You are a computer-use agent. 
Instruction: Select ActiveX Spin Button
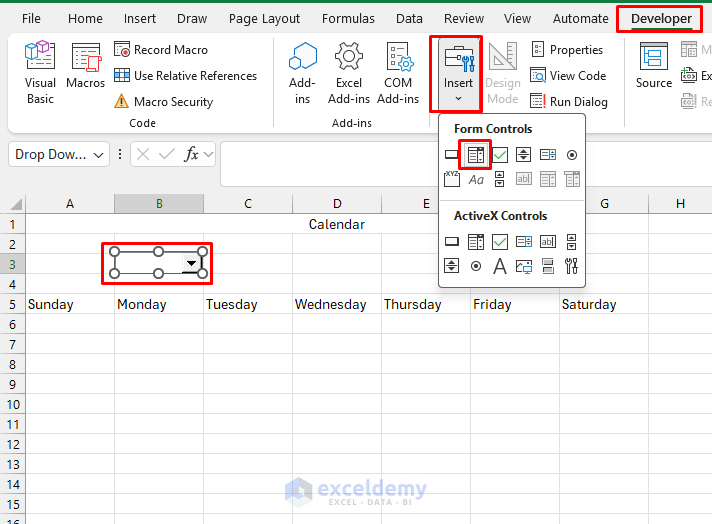(x=451, y=266)
